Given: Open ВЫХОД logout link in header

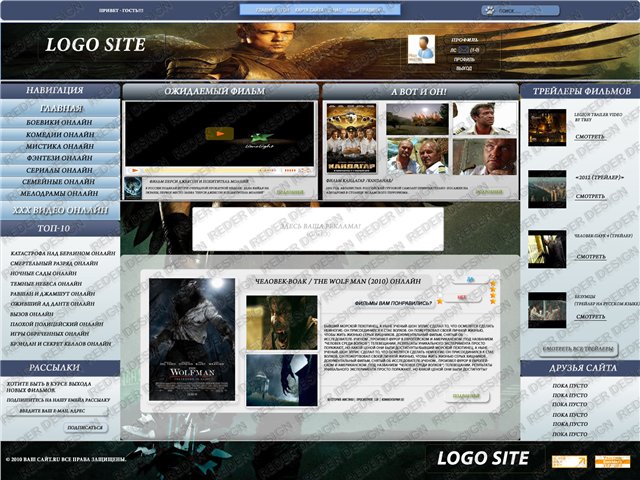Looking at the screenshot, I should pyautogui.click(x=464, y=69).
